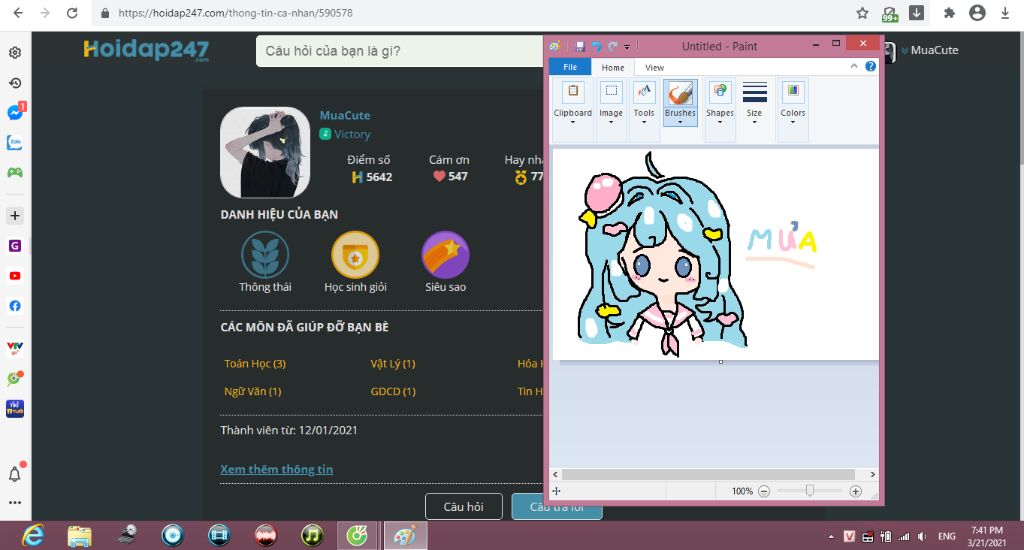The width and height of the screenshot is (1024, 550).
Task: Open Paint Help with the question mark icon
Action: [x=870, y=67]
